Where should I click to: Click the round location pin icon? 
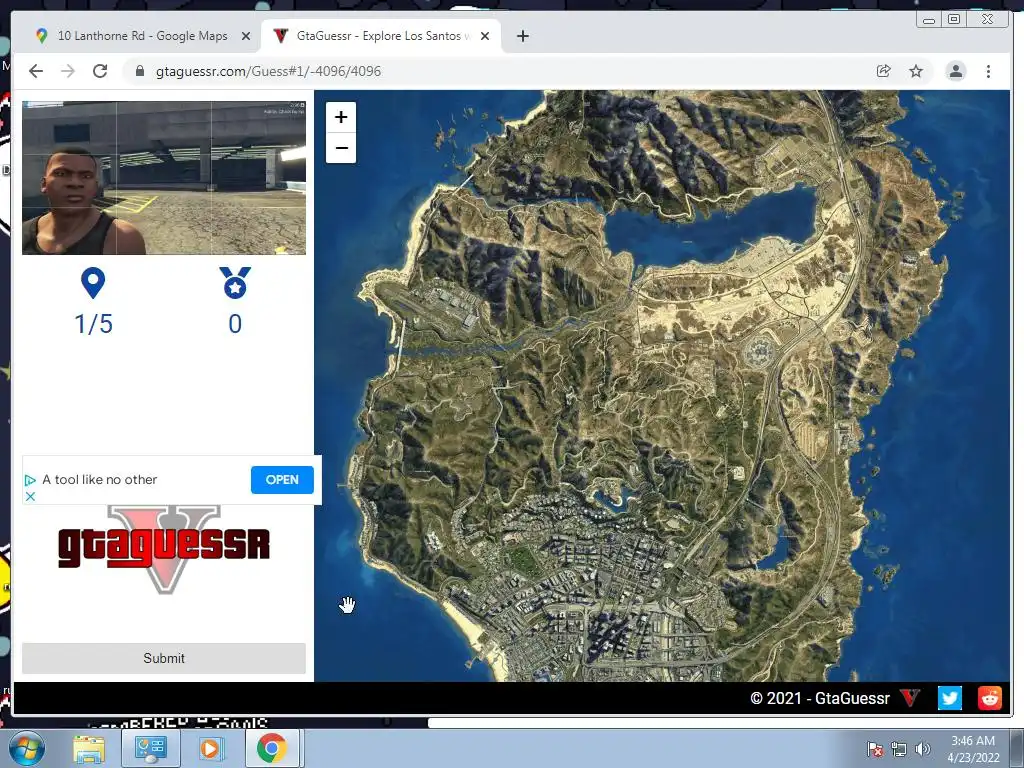click(x=93, y=283)
